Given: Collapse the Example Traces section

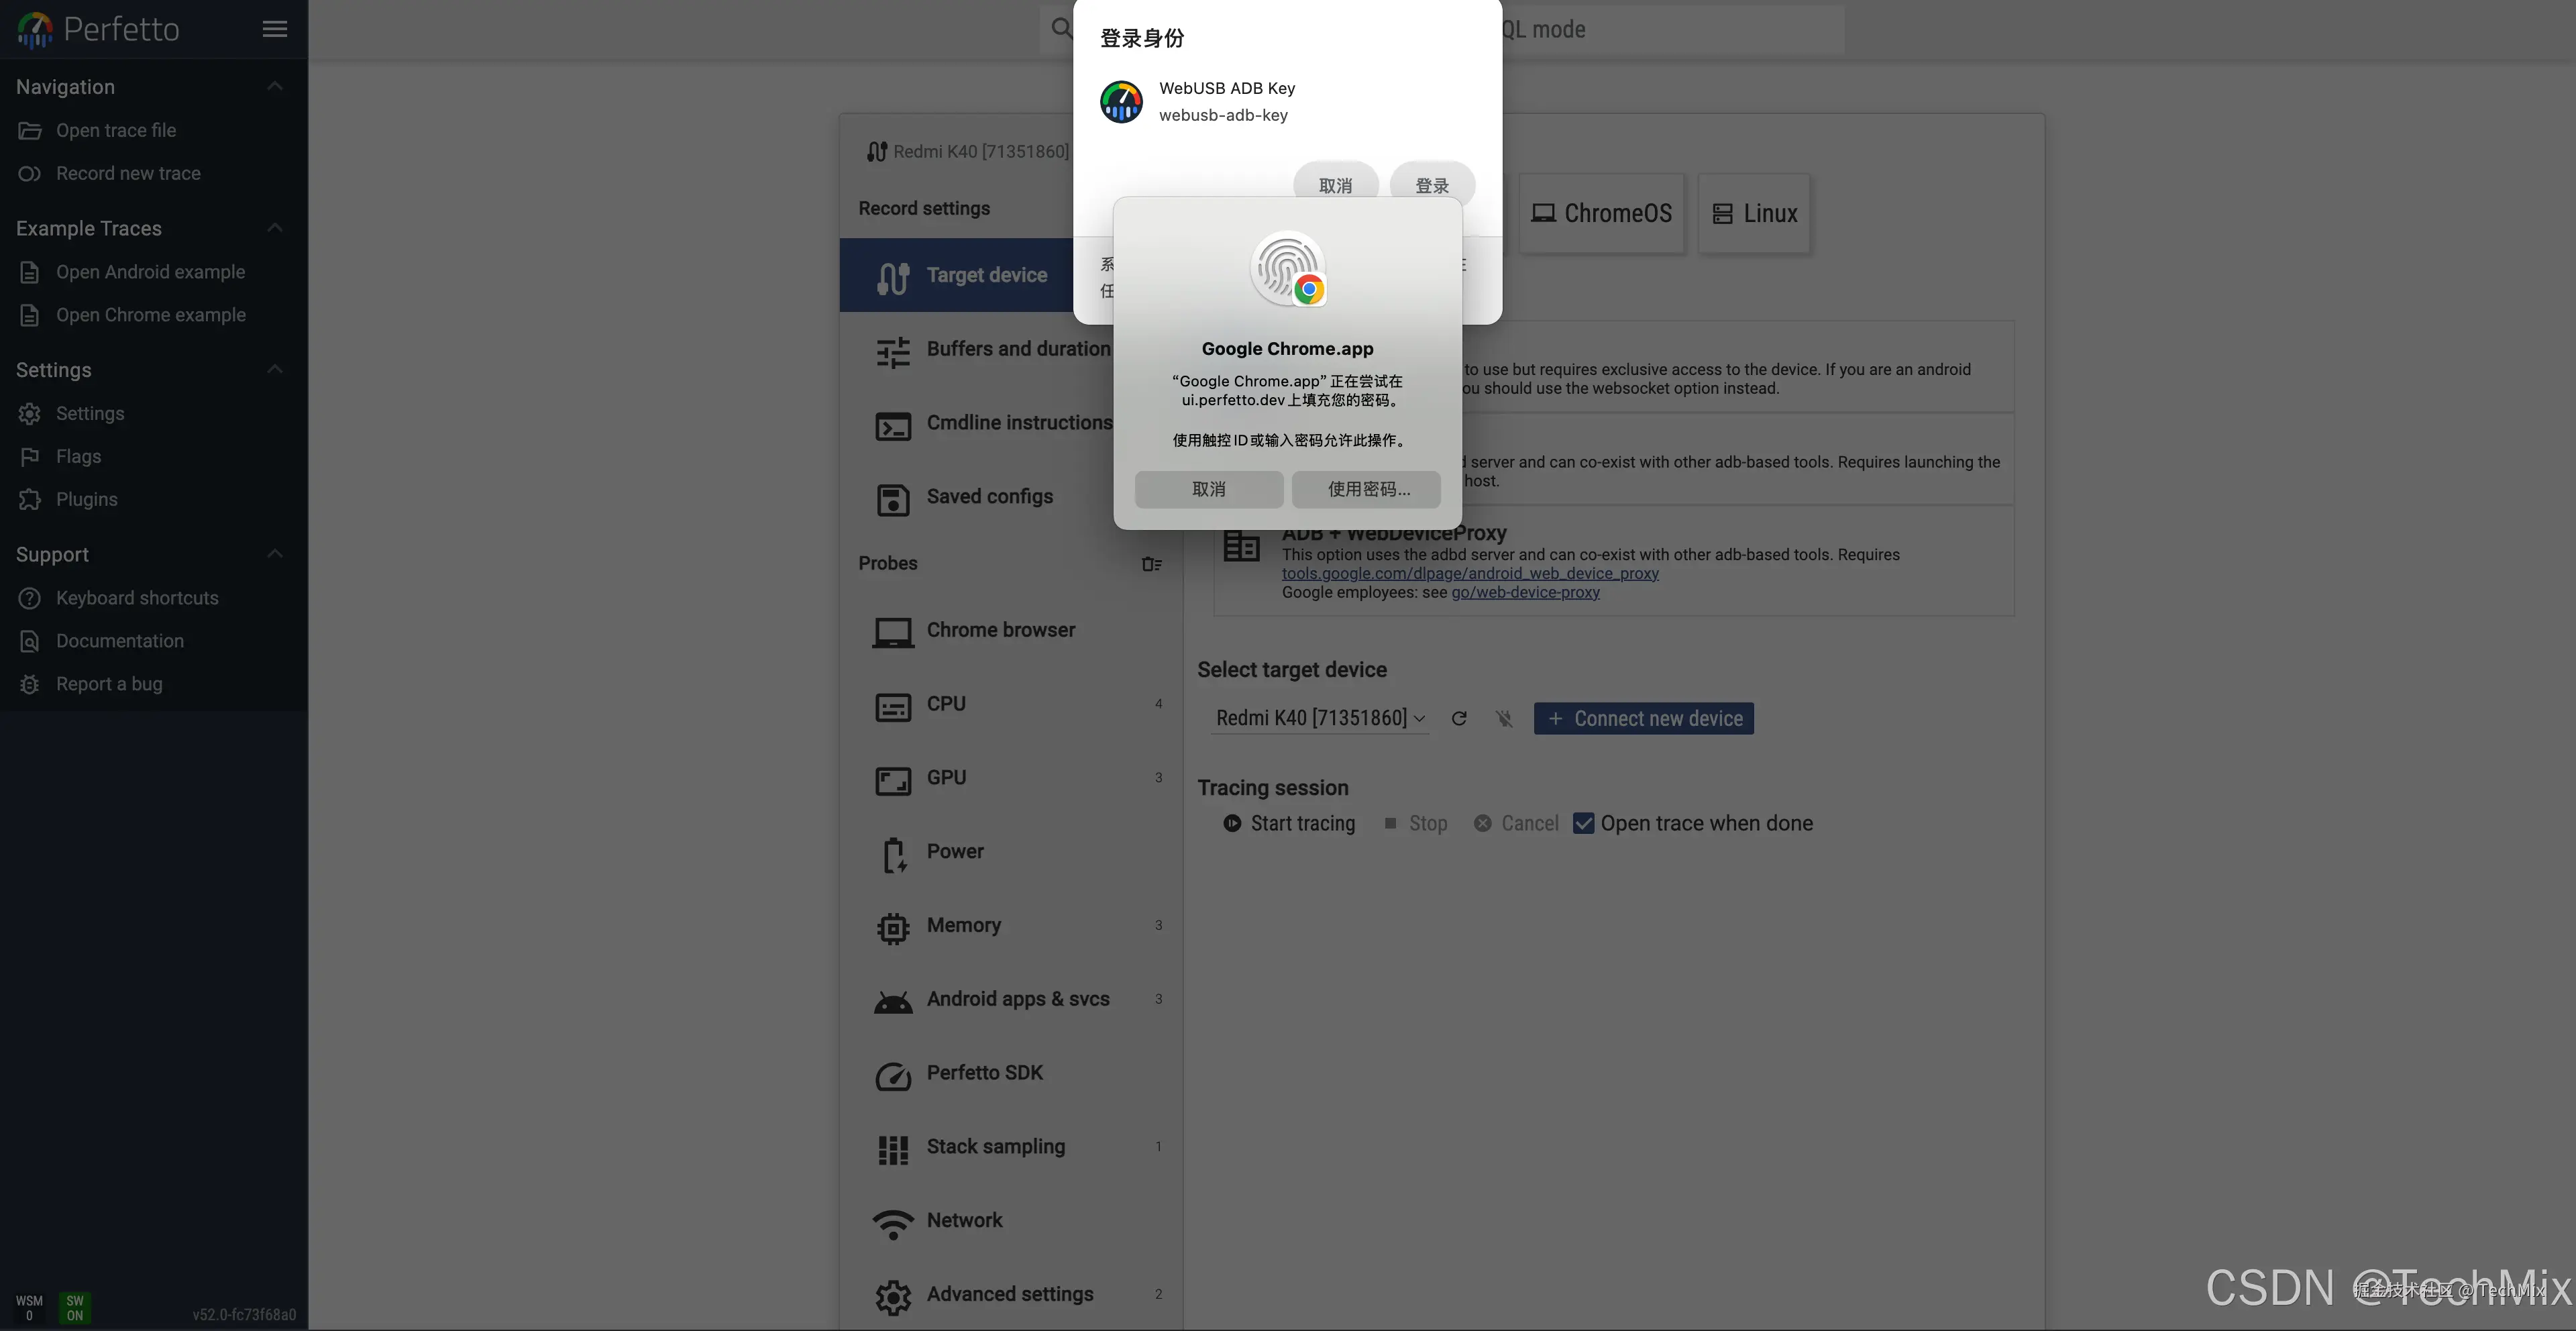Looking at the screenshot, I should [x=274, y=228].
